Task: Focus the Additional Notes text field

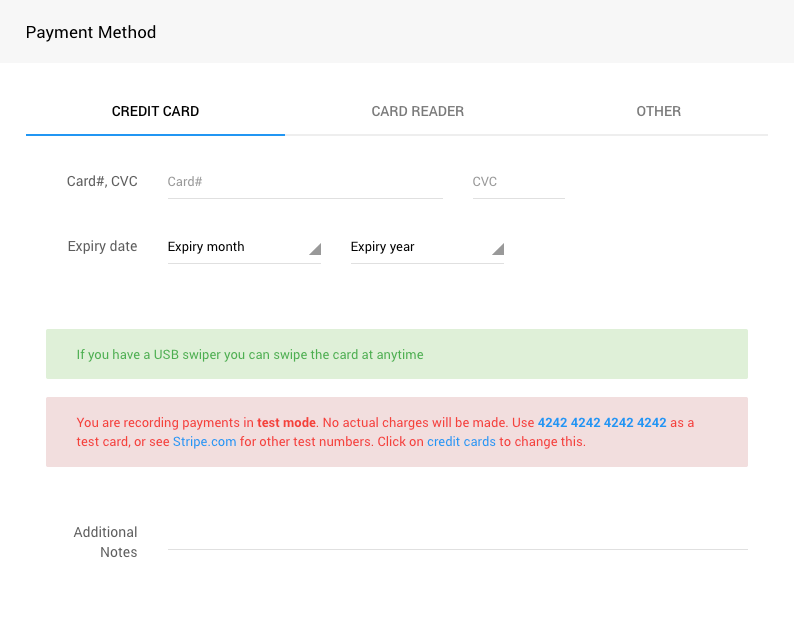Action: coord(457,536)
